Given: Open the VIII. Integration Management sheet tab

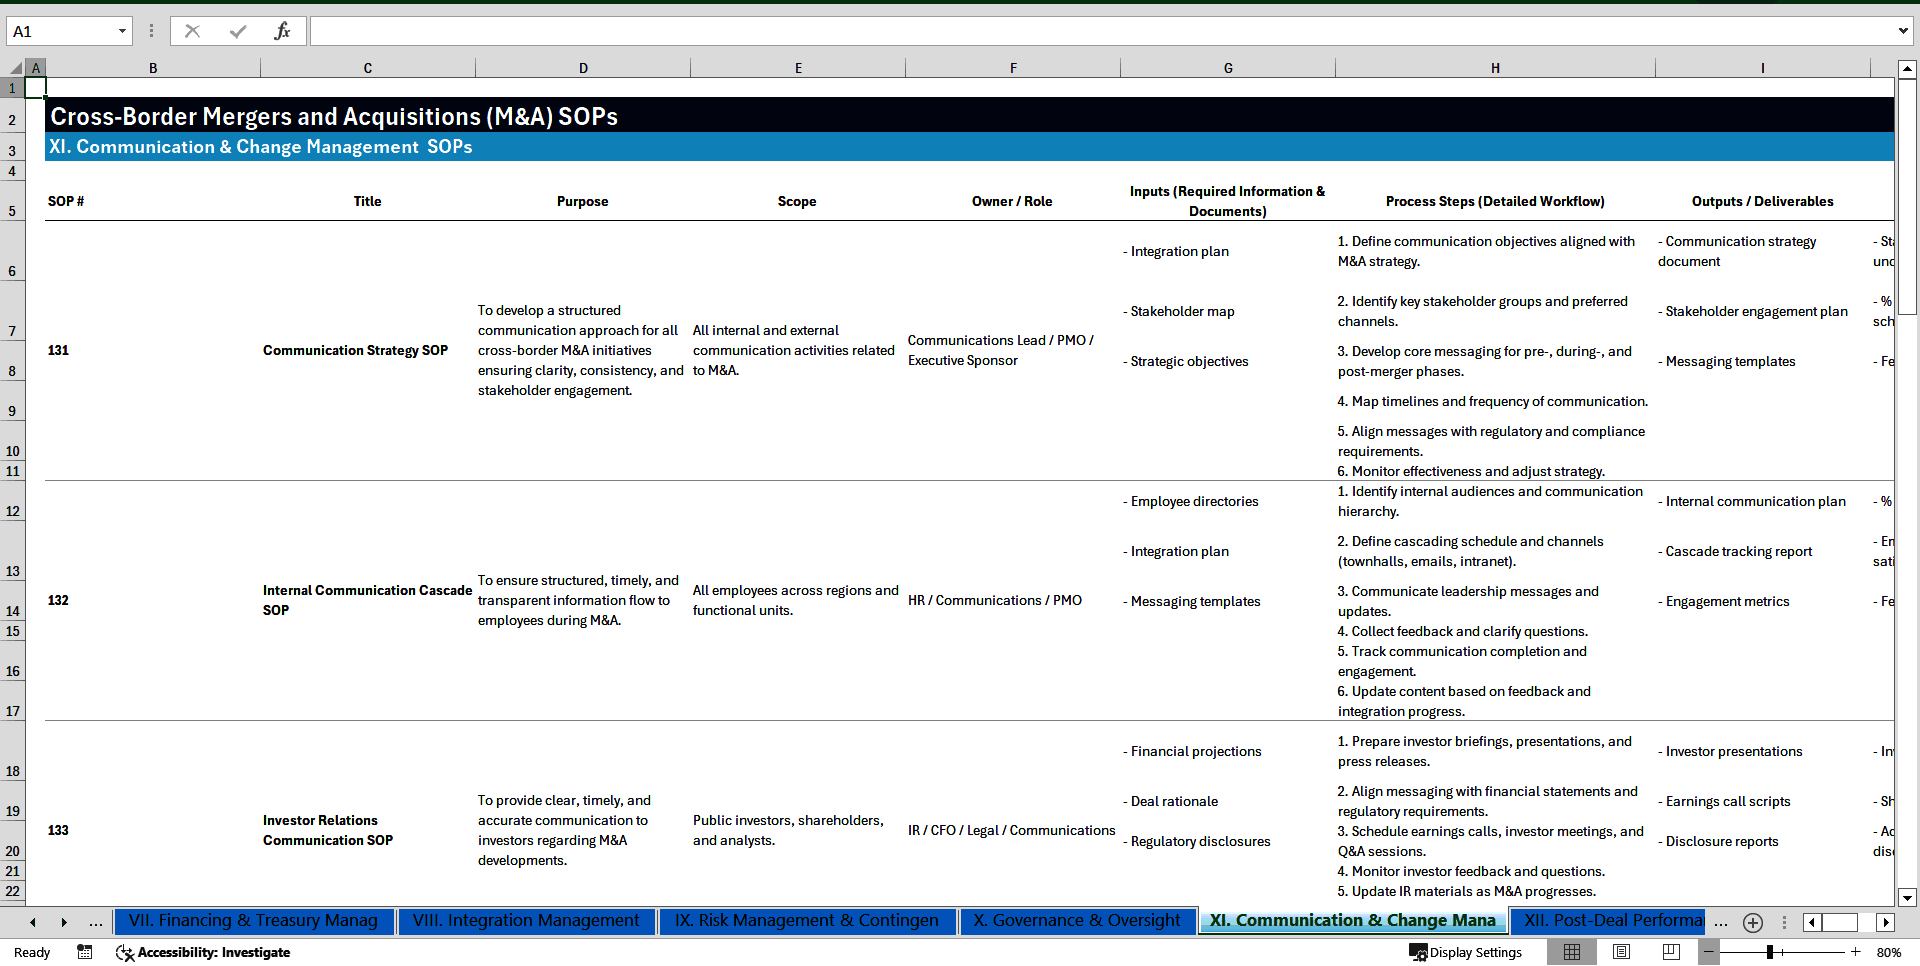Looking at the screenshot, I should [x=527, y=921].
